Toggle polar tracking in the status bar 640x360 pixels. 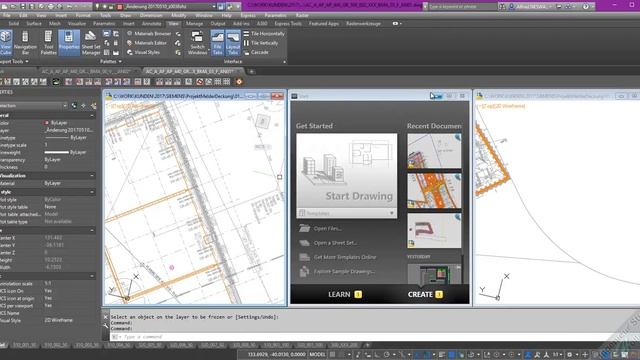(387, 354)
